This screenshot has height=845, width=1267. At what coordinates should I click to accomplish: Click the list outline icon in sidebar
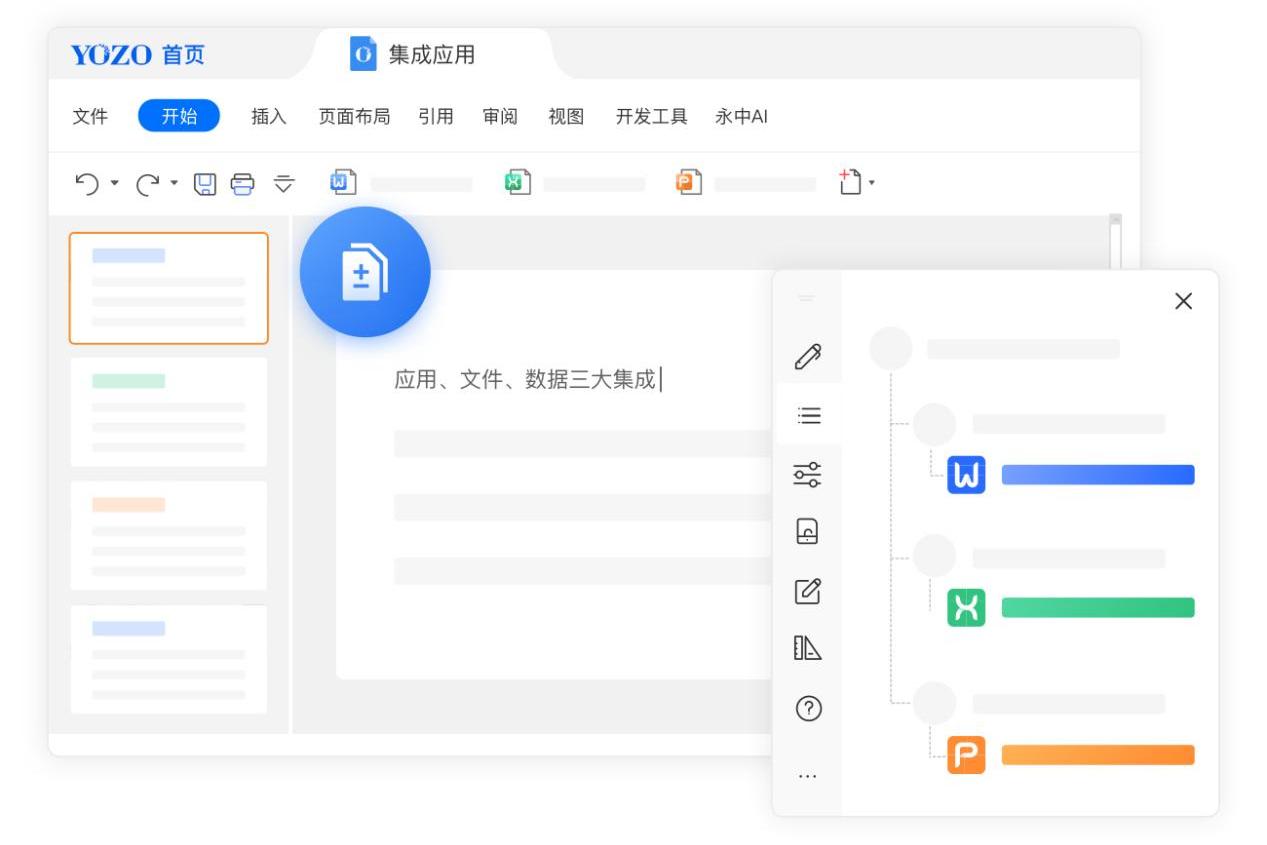(x=808, y=414)
